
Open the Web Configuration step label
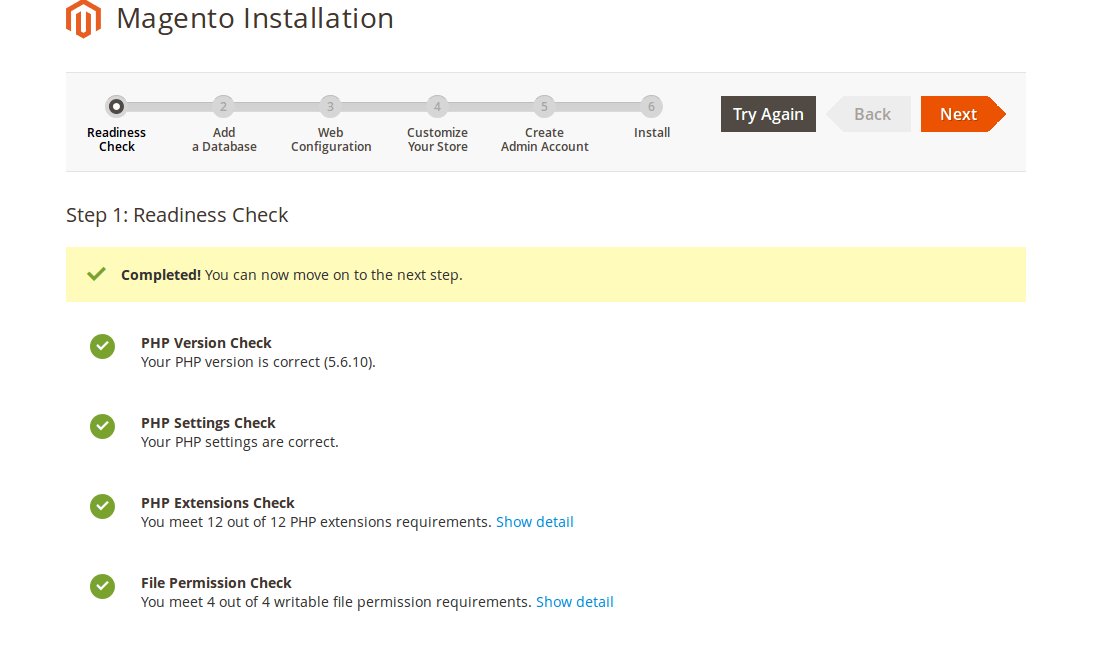tap(331, 139)
